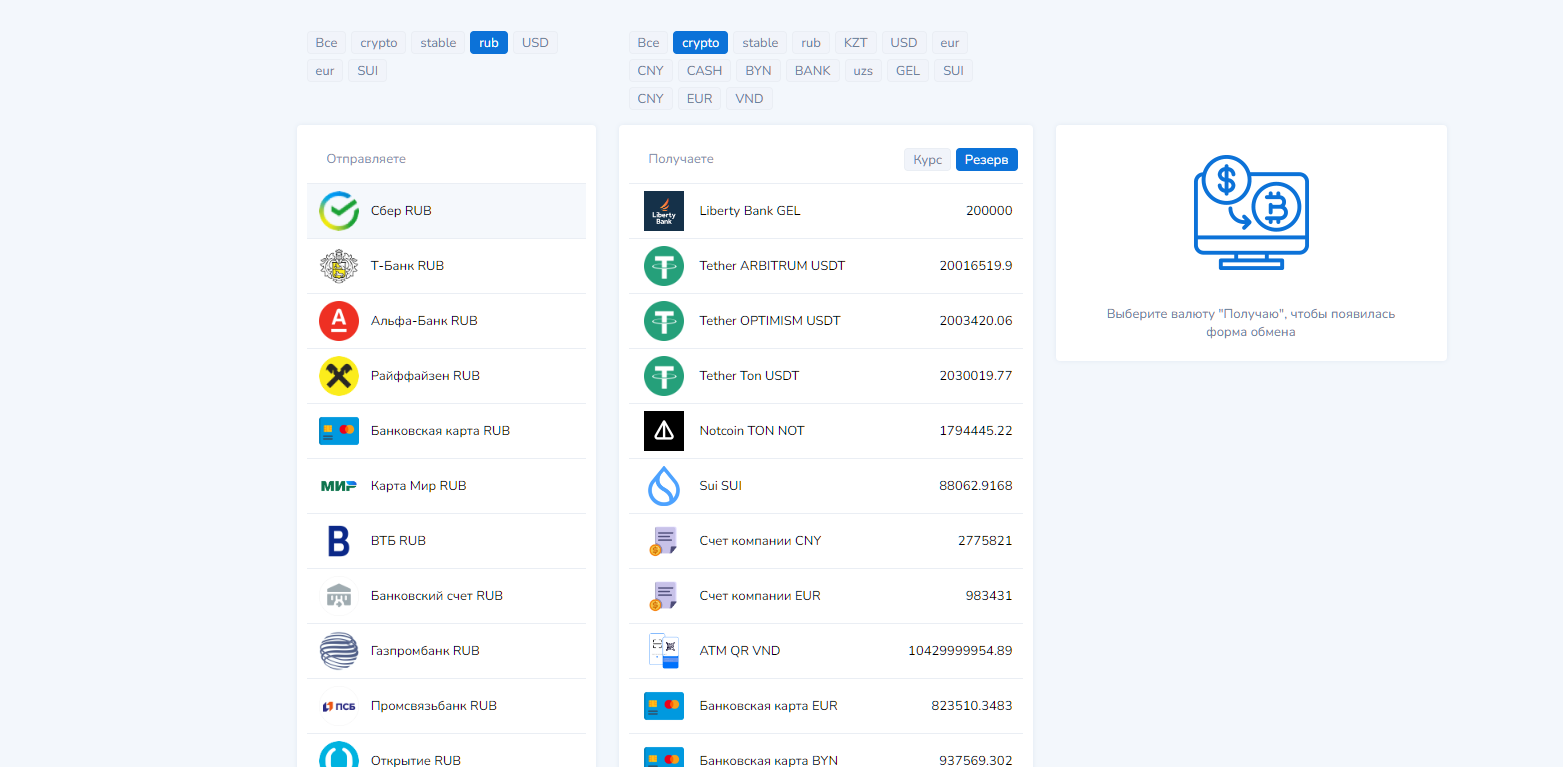Click the Sber RUB green checkmark logo
The height and width of the screenshot is (767, 1563).
coord(339,211)
